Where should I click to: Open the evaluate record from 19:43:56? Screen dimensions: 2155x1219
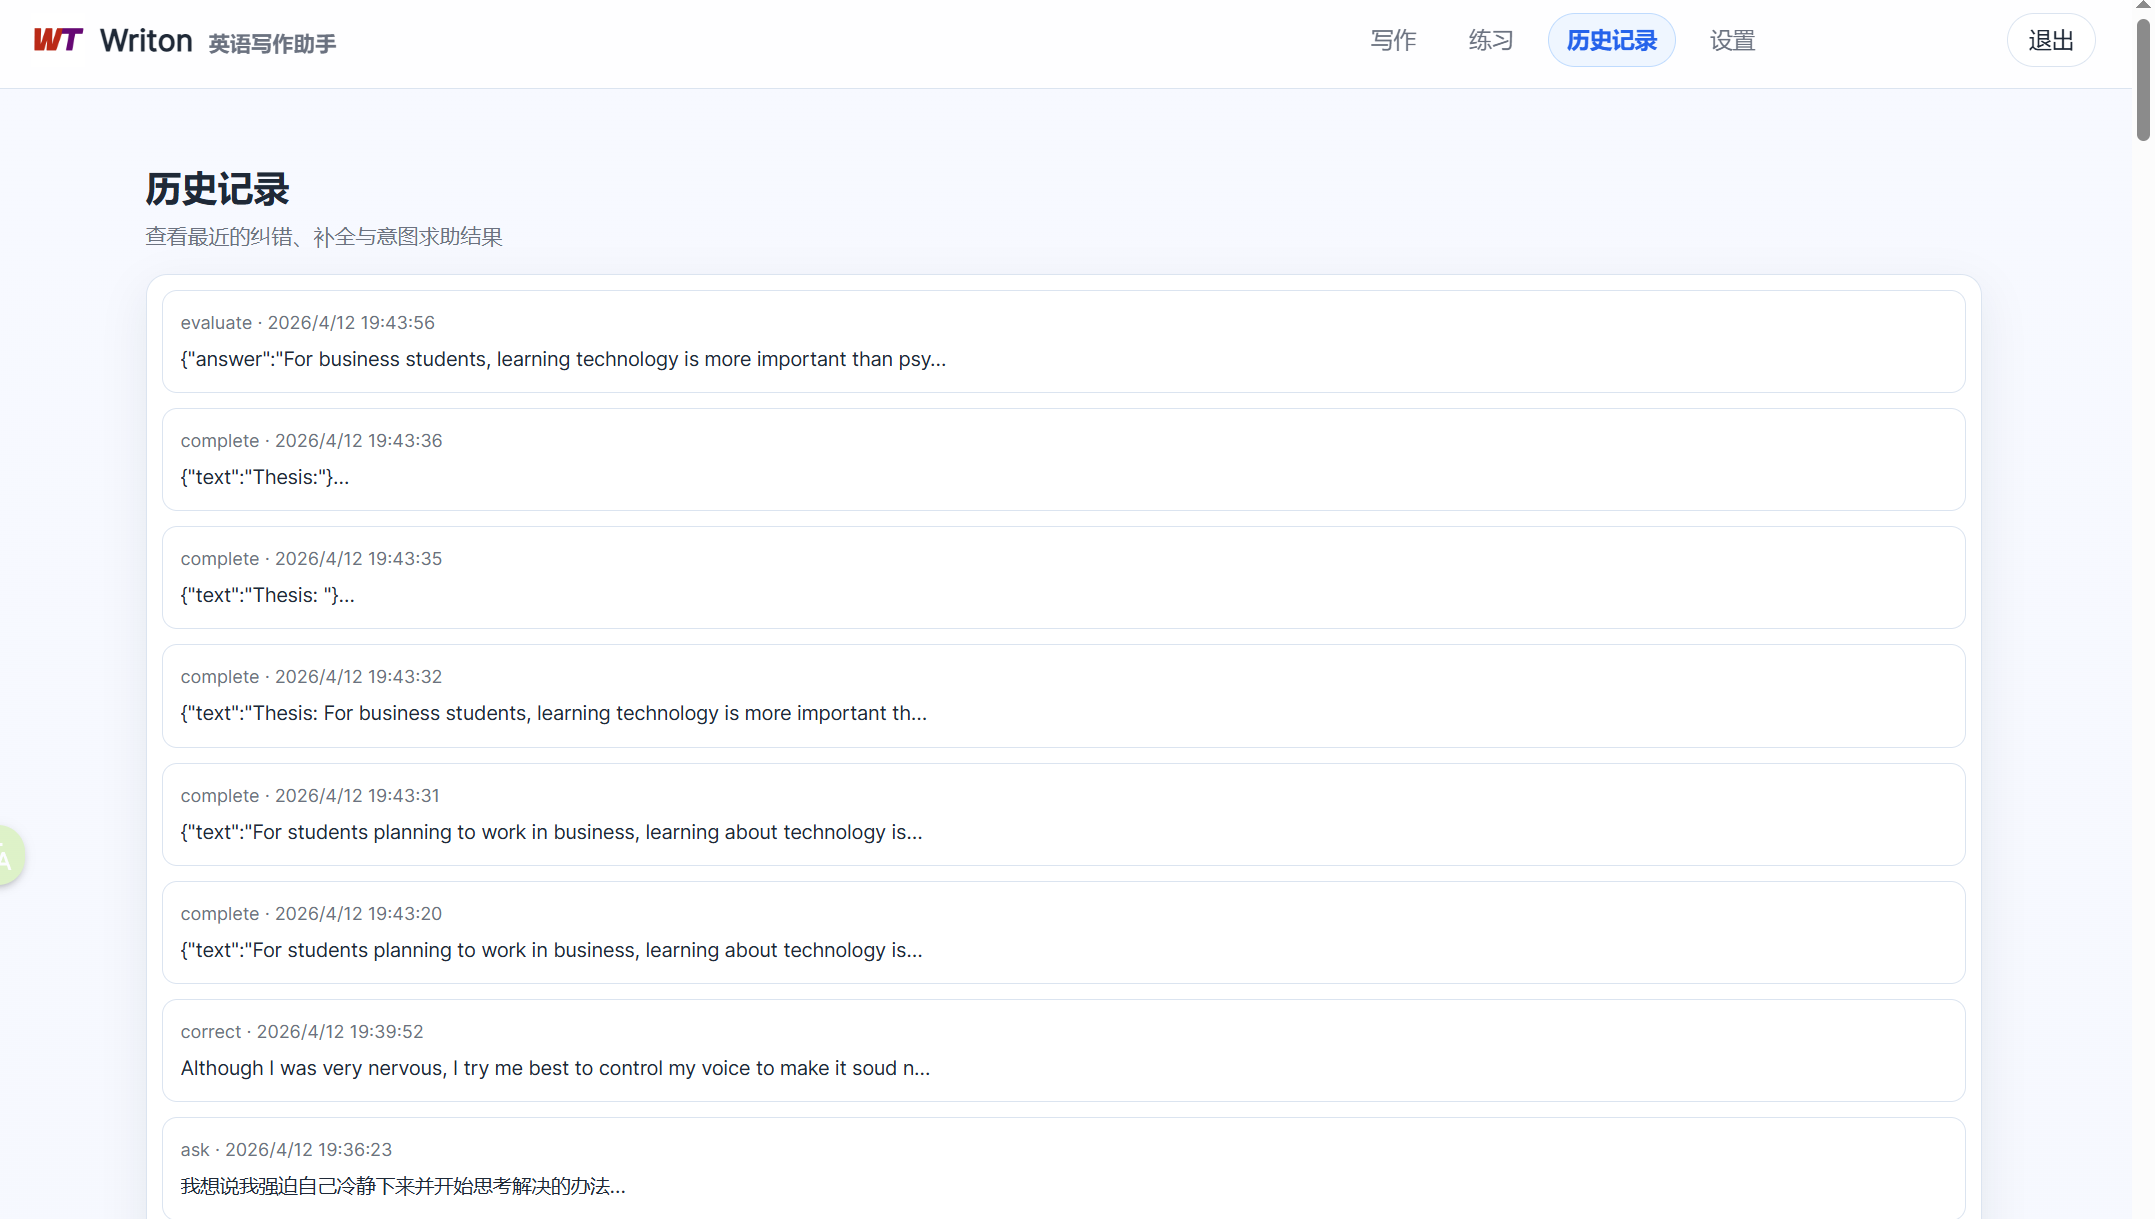tap(1063, 342)
